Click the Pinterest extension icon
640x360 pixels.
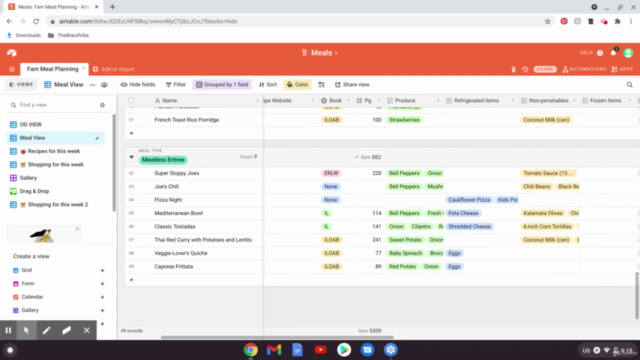564,21
